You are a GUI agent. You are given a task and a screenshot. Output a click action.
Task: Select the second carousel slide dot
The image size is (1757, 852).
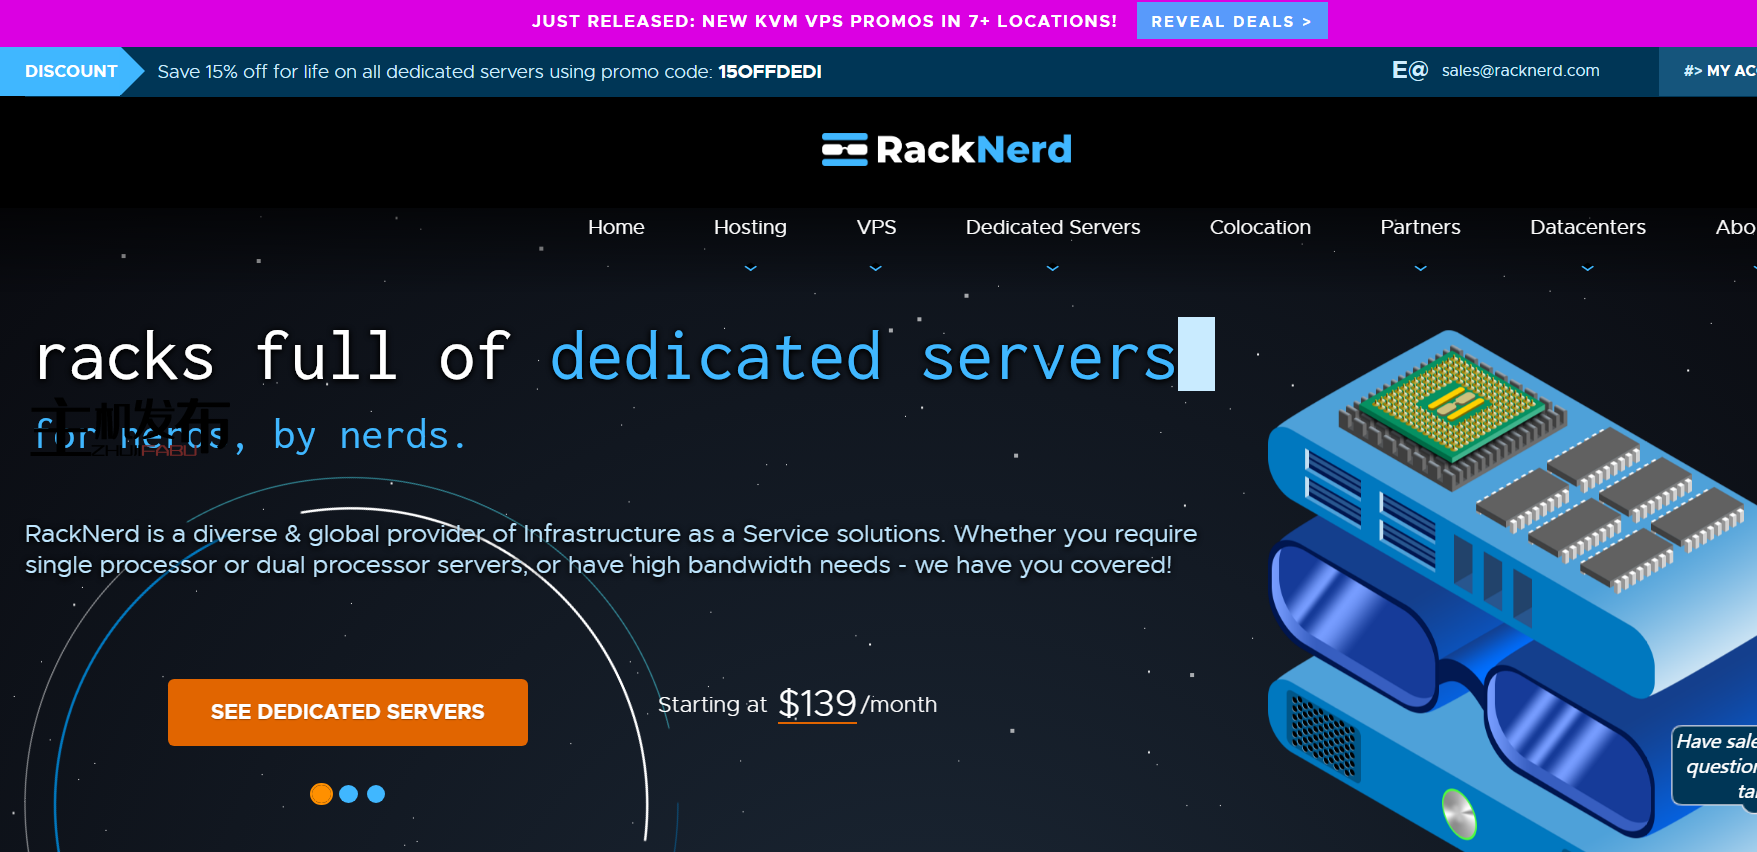pyautogui.click(x=348, y=794)
